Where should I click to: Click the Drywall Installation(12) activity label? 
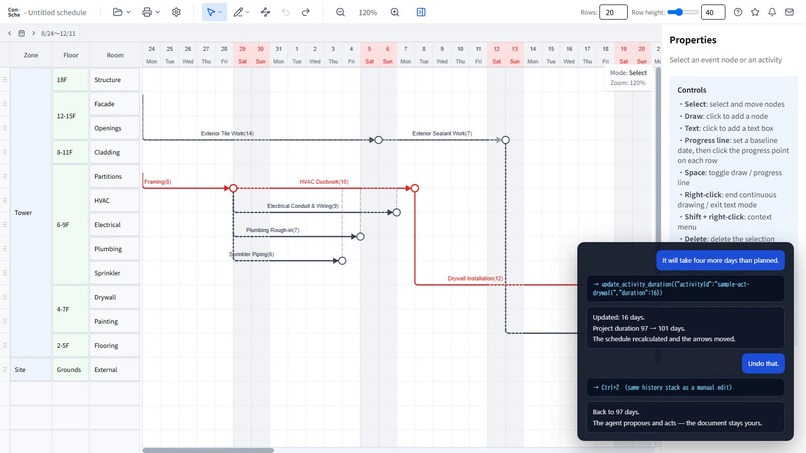[x=475, y=278]
